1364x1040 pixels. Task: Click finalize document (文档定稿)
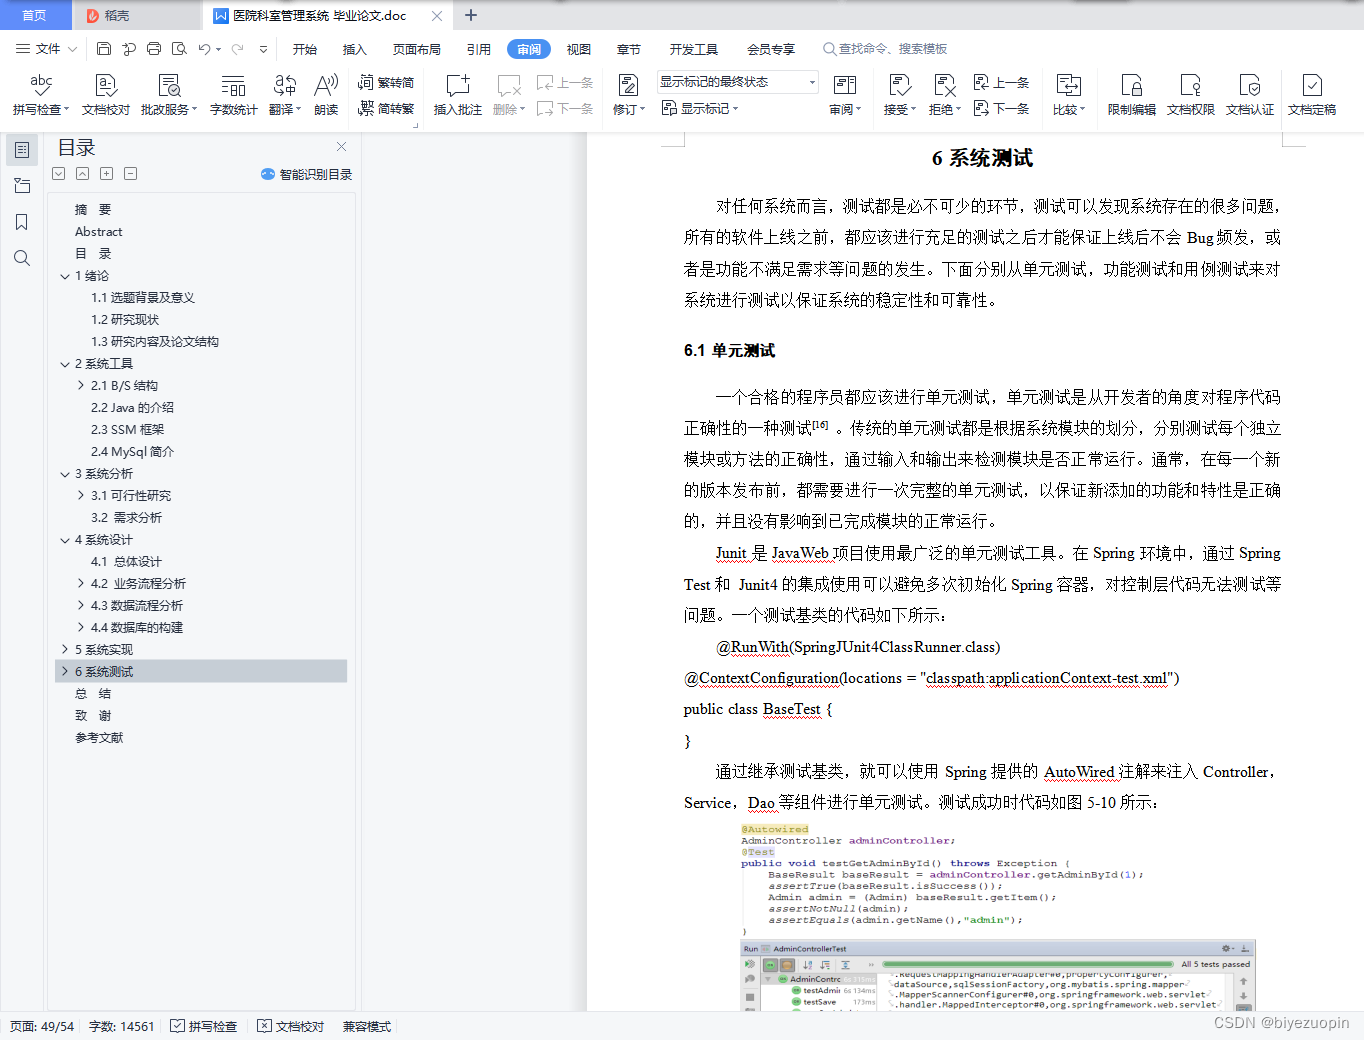(x=1312, y=95)
